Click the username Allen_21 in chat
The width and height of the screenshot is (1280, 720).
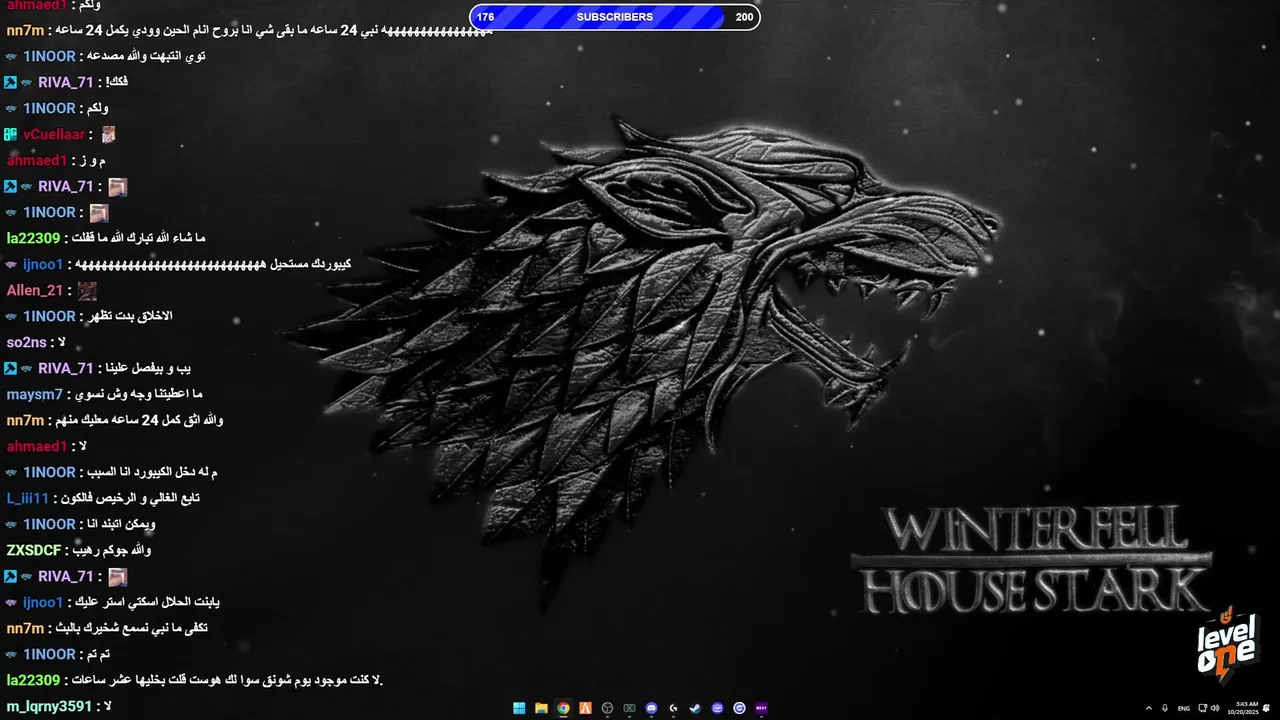[35, 290]
